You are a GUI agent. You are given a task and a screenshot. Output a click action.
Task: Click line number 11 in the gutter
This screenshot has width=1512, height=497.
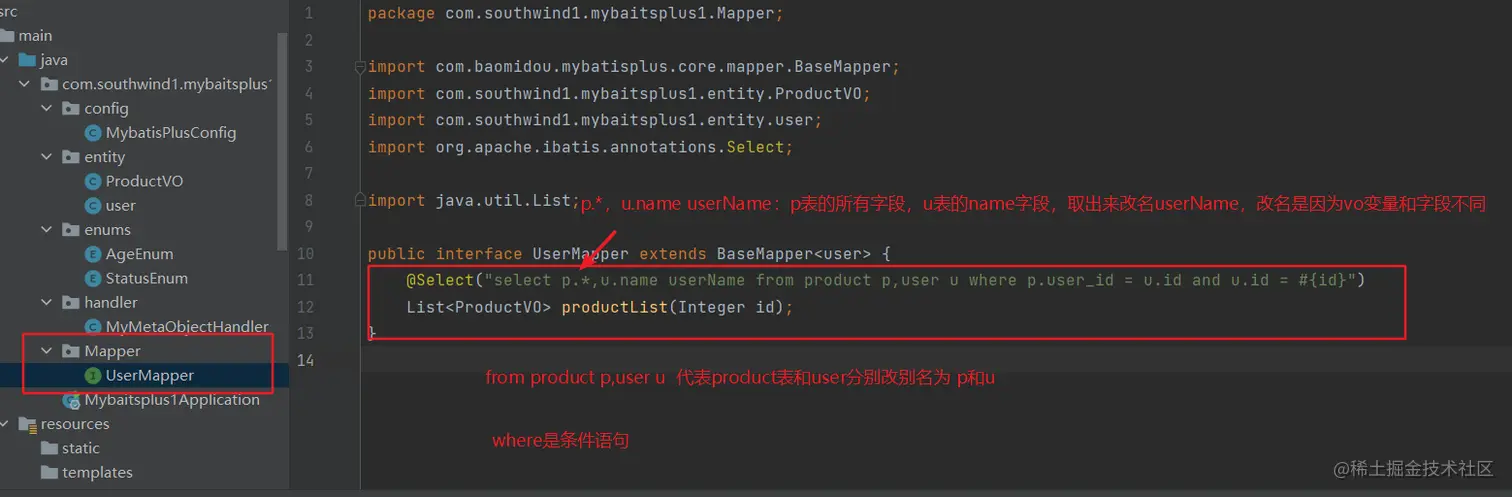(304, 280)
